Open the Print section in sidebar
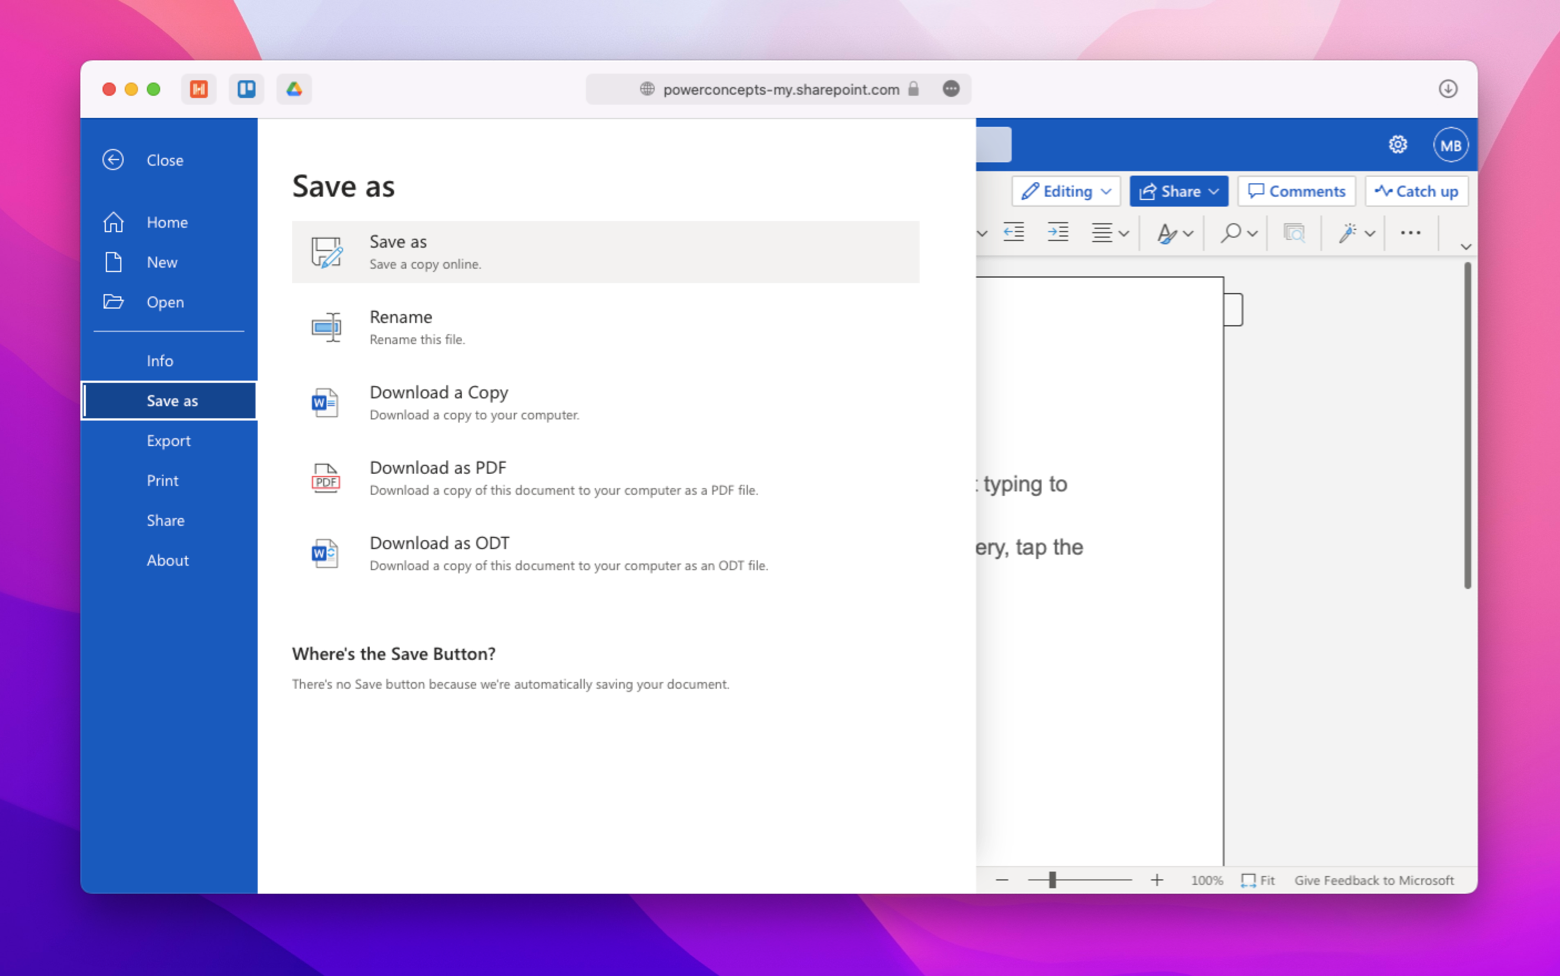 coord(162,480)
